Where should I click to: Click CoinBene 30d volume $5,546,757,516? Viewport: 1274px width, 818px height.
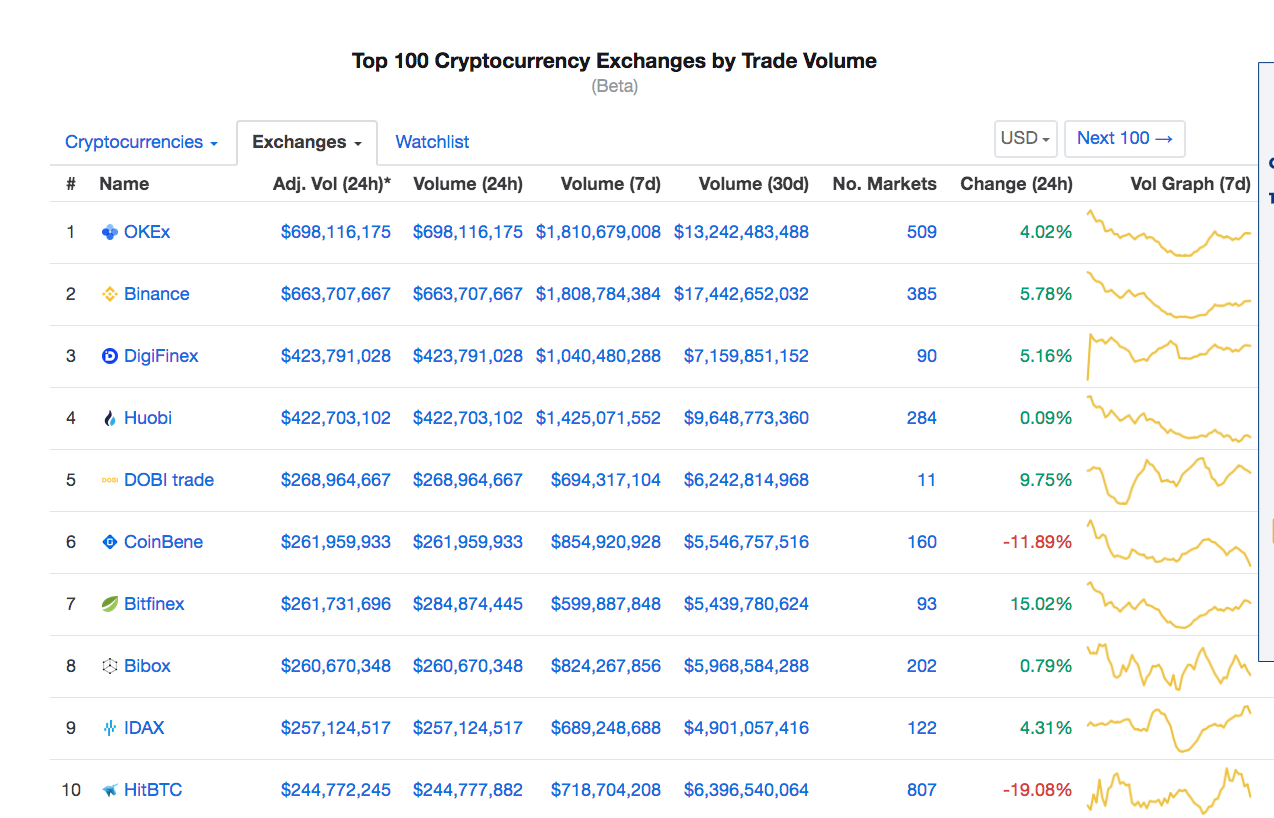[746, 542]
